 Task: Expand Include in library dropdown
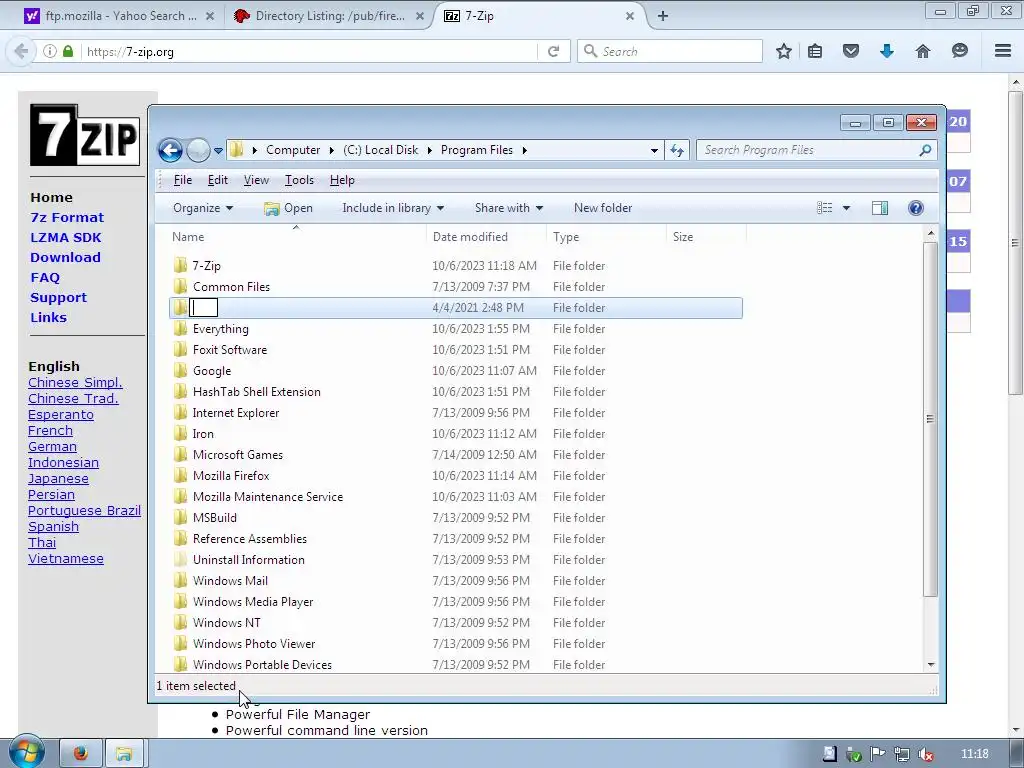coord(393,208)
